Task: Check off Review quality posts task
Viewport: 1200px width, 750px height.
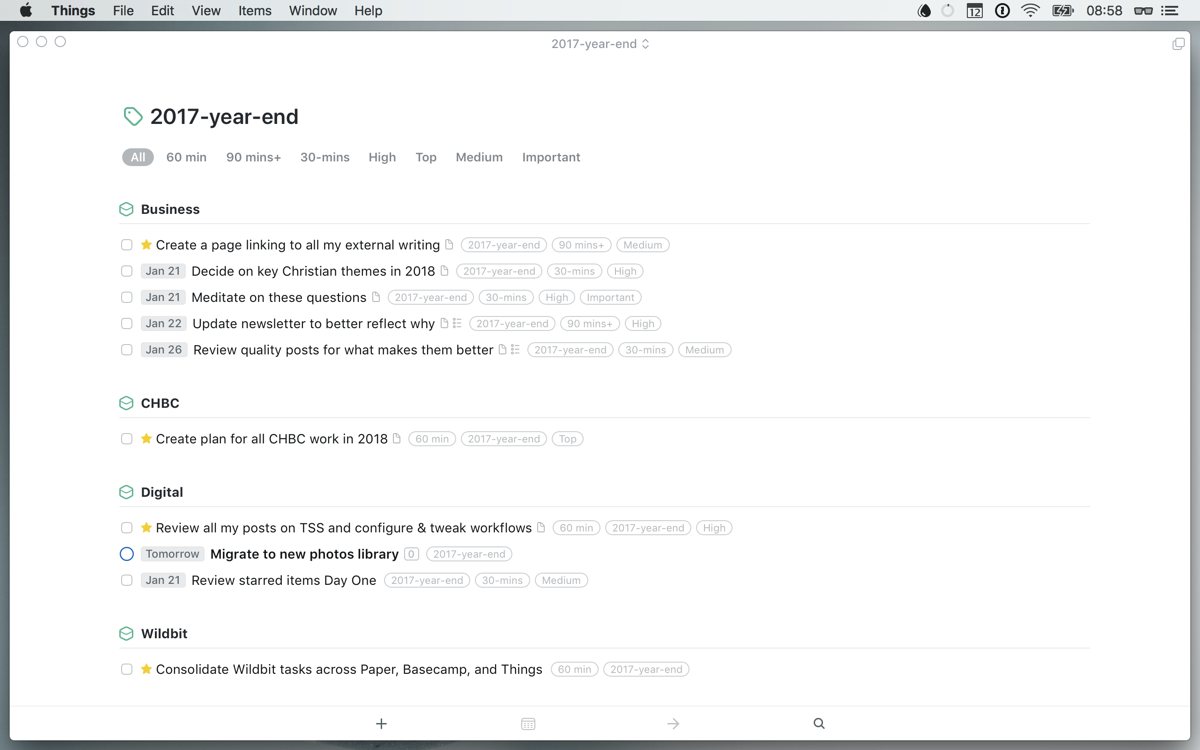Action: click(126, 350)
